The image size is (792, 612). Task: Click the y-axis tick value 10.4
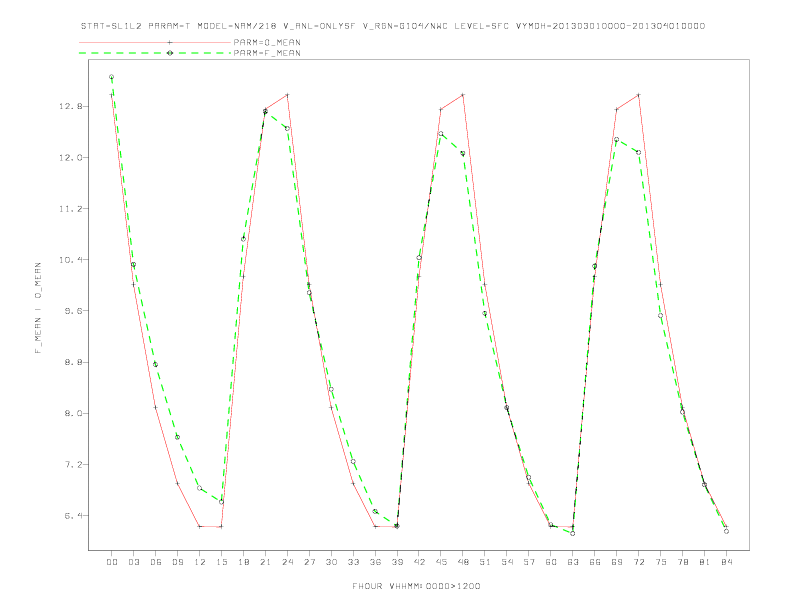pos(70,260)
